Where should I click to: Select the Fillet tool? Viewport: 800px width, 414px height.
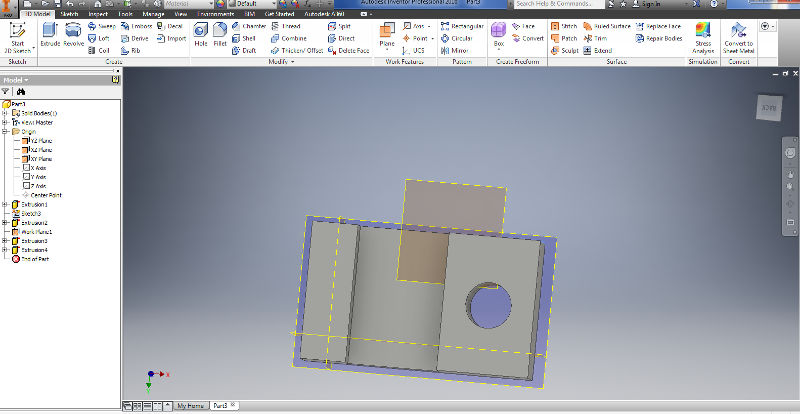point(220,35)
